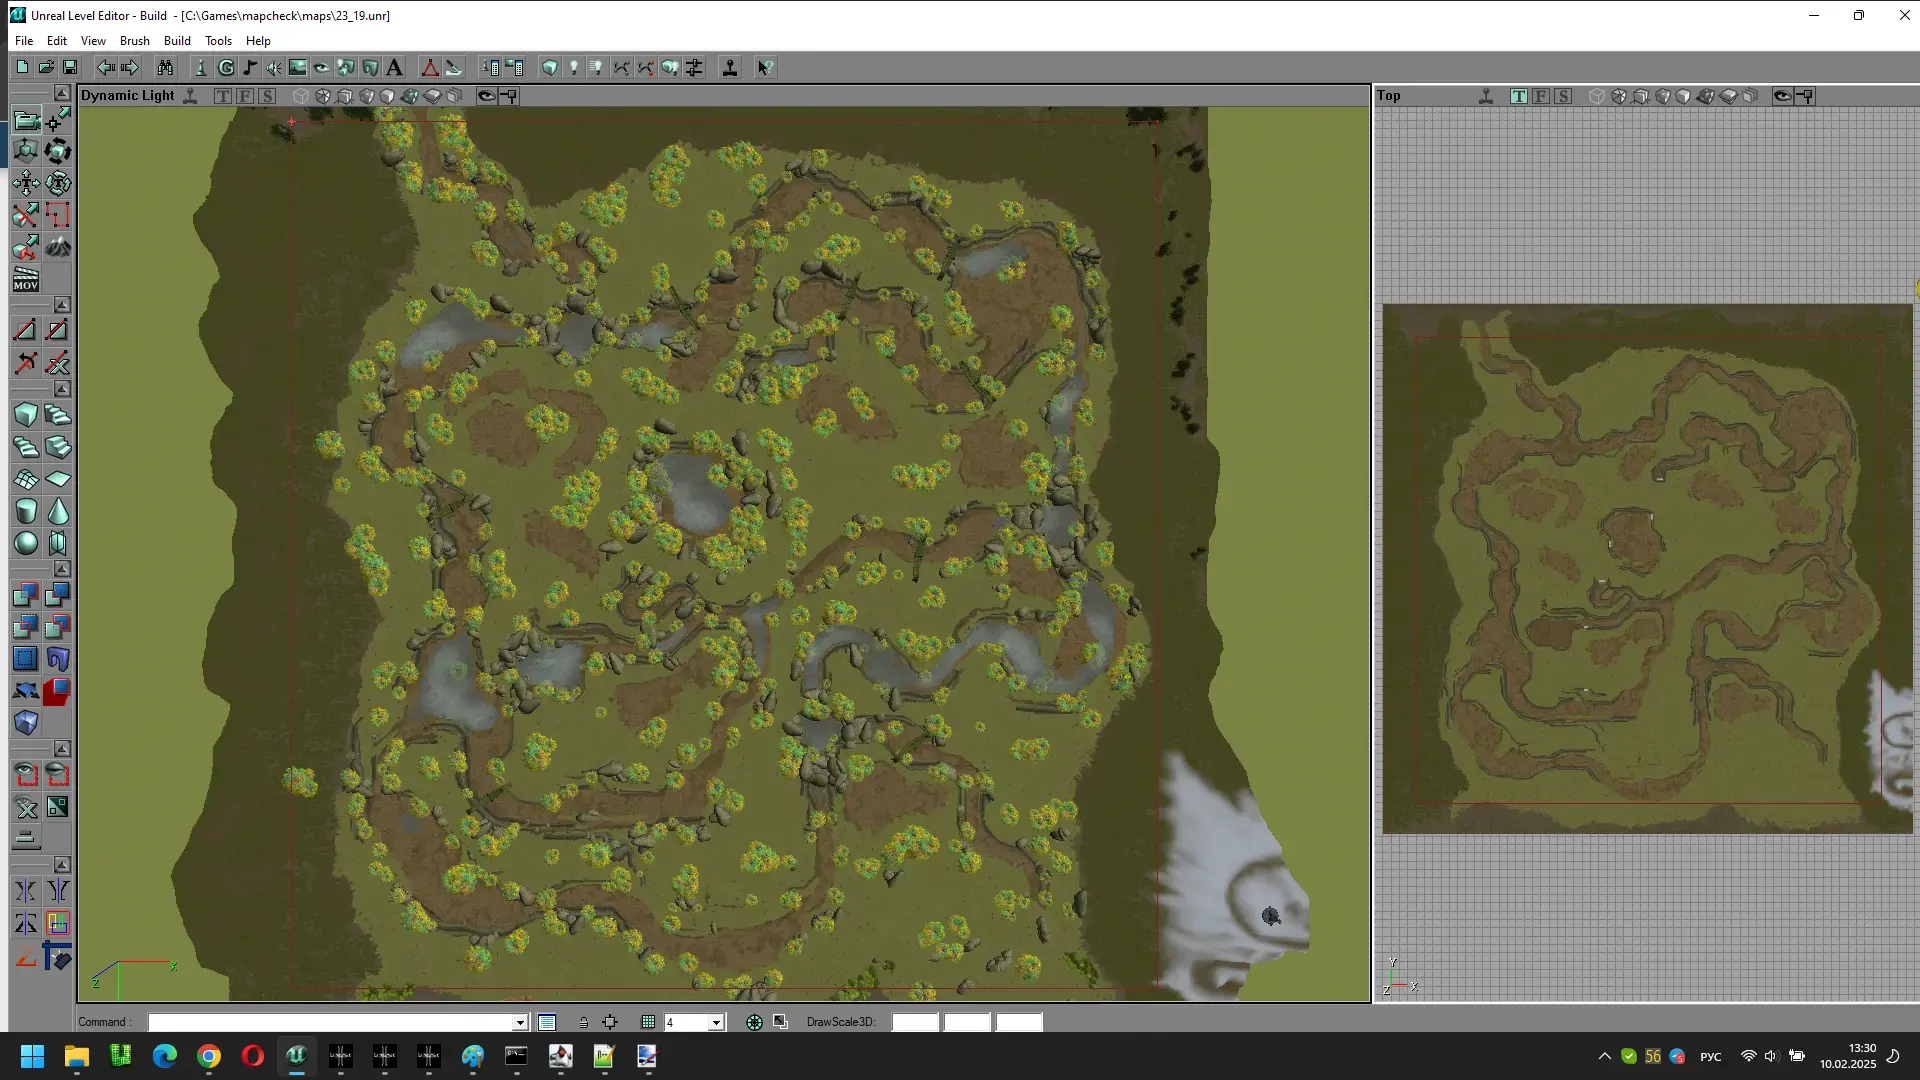Collapse the mirror tools group arrow
This screenshot has width=1920, height=1080.
click(x=62, y=864)
